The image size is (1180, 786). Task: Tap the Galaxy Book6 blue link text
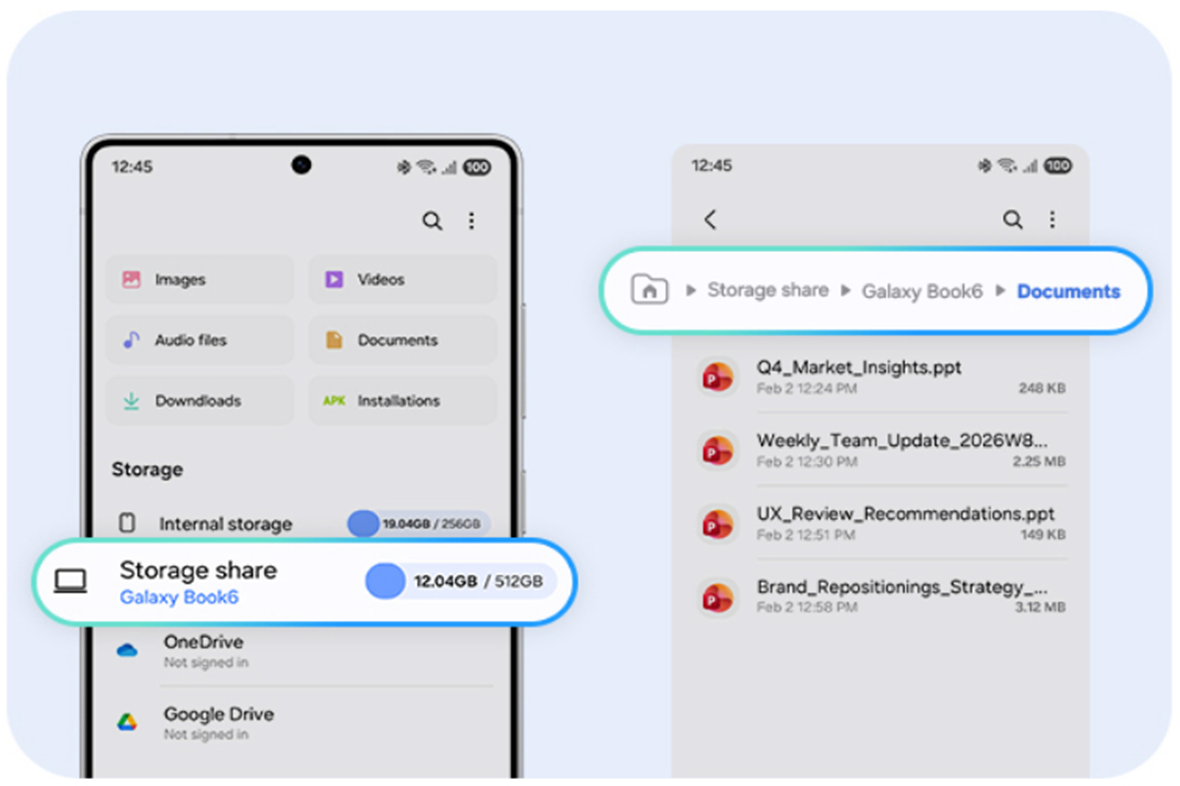coord(179,597)
